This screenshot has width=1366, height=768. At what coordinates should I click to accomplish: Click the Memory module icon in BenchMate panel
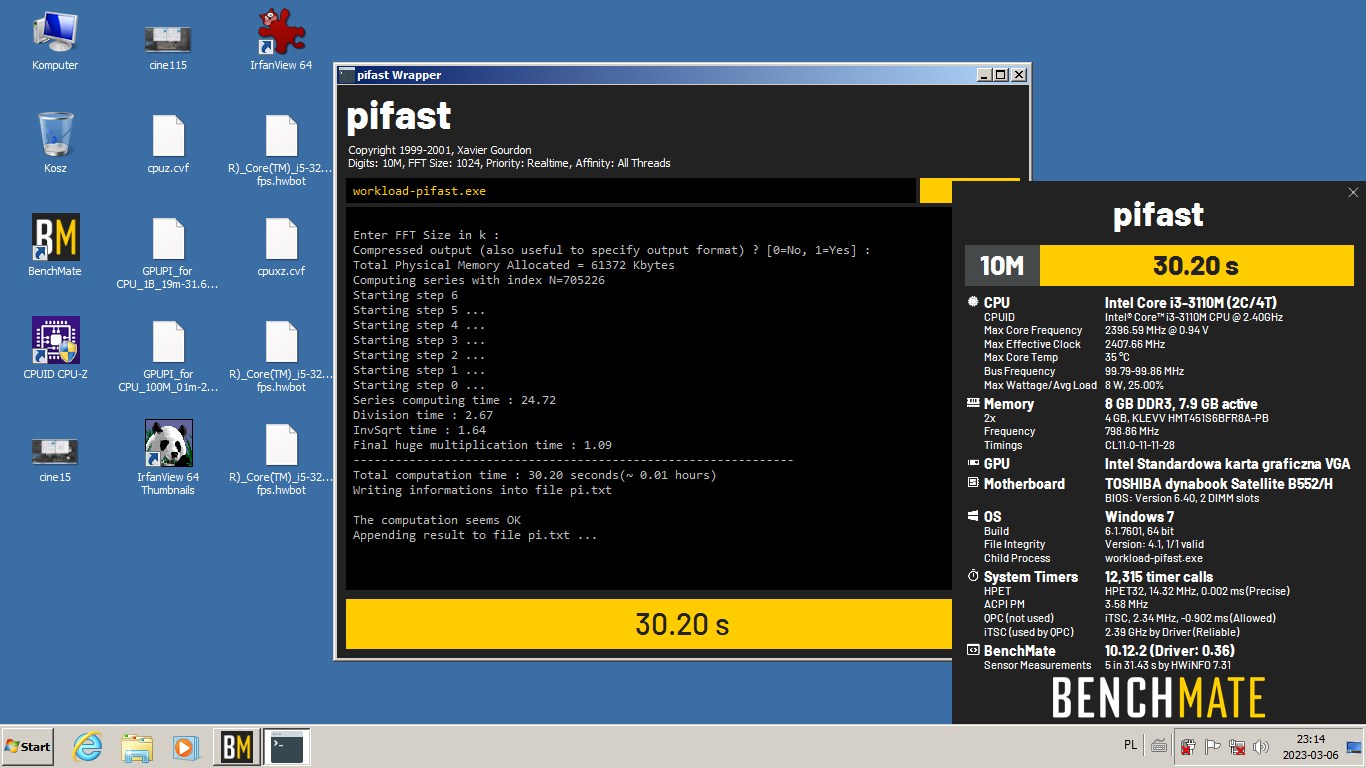click(973, 403)
